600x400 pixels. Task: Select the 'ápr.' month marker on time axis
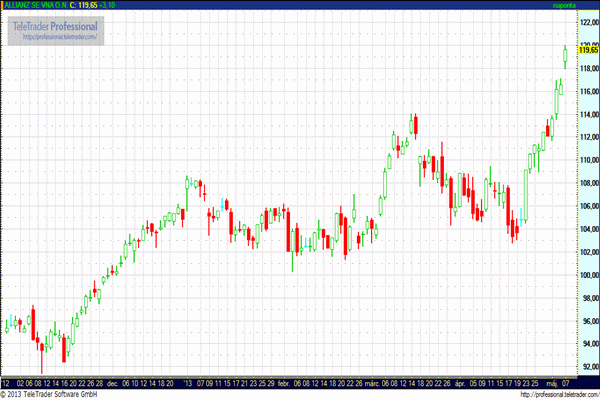460,382
